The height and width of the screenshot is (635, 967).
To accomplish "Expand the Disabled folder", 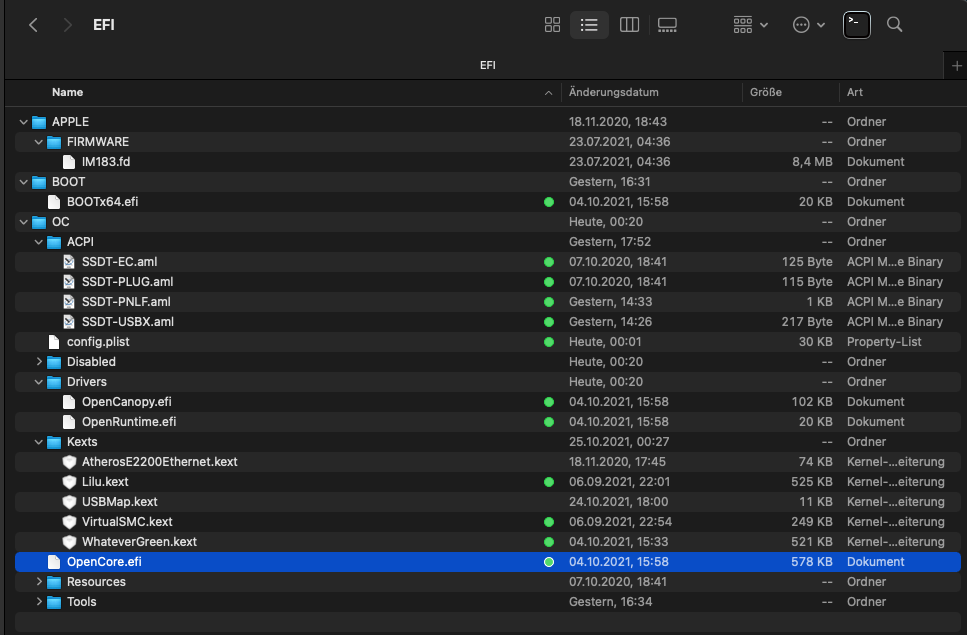I will [x=39, y=361].
